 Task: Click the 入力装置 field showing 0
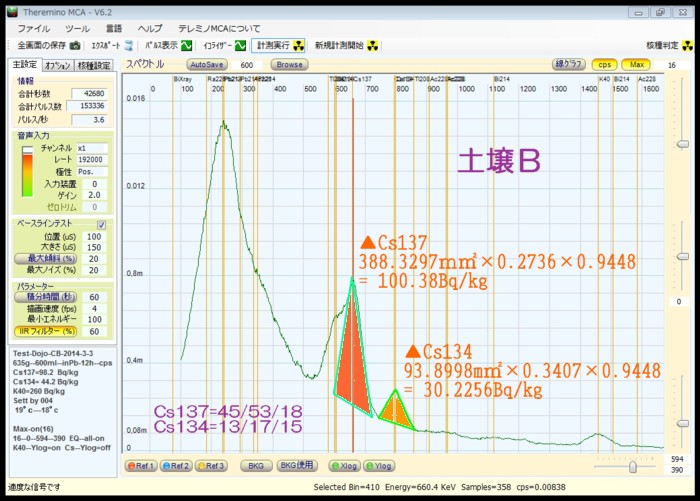pos(94,184)
